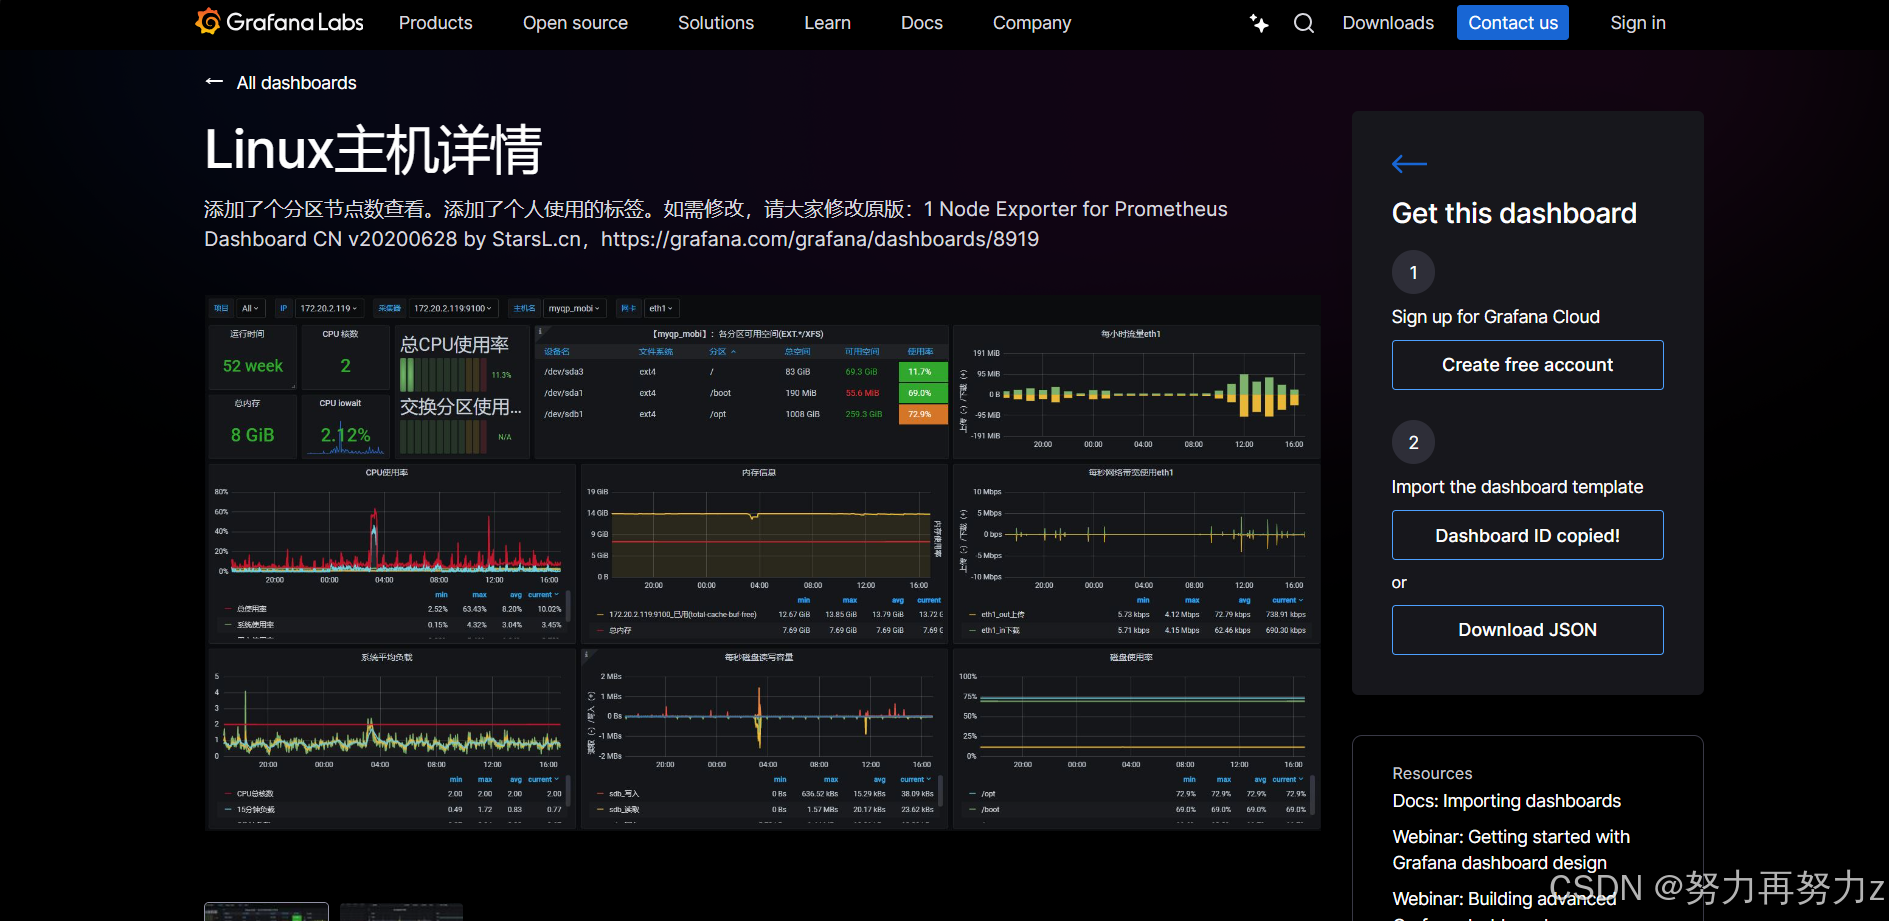Click the 69.0% green usage cell

click(922, 393)
